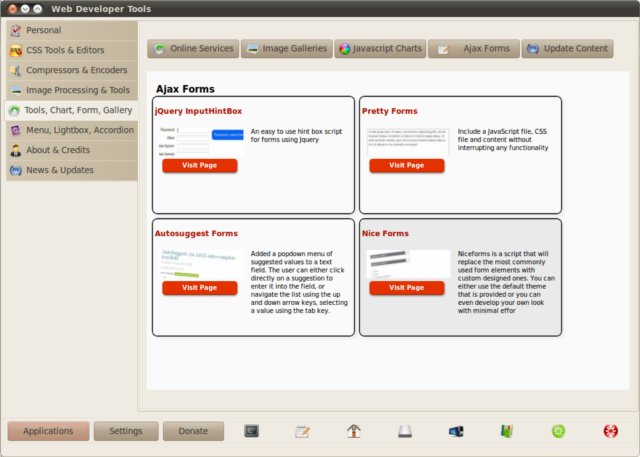Click the News & Updates icon
The height and width of the screenshot is (457, 640).
click(x=16, y=171)
